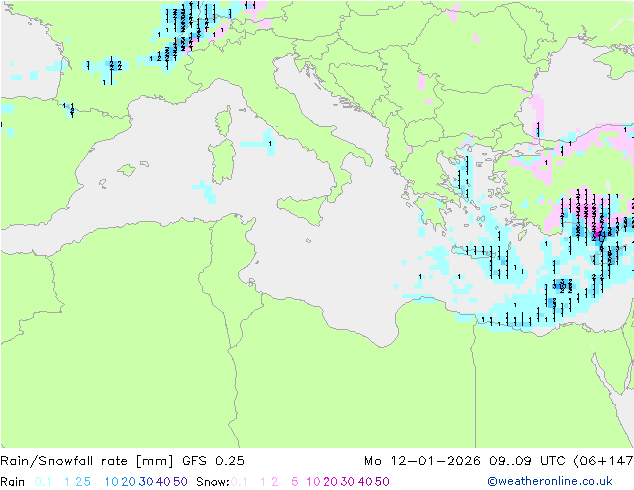The height and width of the screenshot is (490, 634).
Task: Pick the Rain legend value 0.1
Action: pyautogui.click(x=43, y=482)
